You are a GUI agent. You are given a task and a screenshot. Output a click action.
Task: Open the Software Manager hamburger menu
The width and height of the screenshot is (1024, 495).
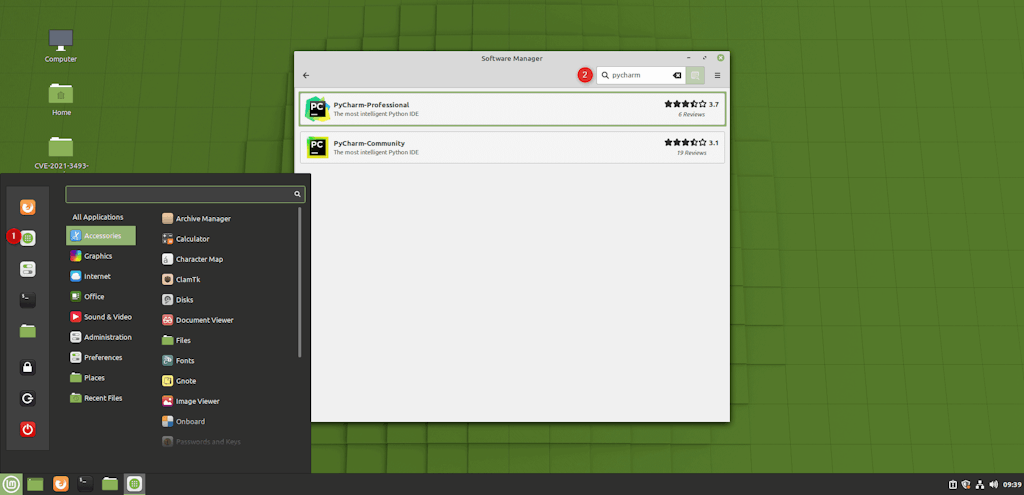(x=717, y=75)
